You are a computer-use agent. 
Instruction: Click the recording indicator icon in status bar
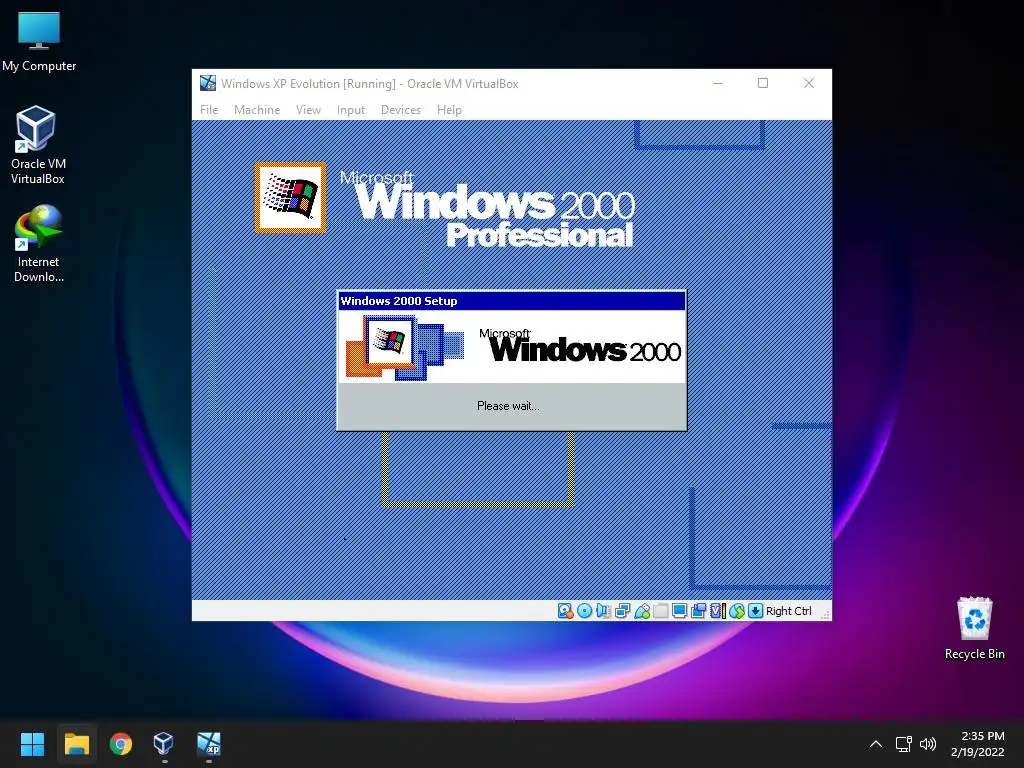(699, 611)
